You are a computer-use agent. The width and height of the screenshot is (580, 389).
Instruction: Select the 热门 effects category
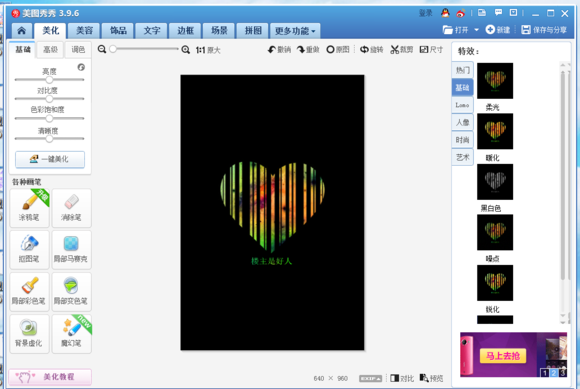click(462, 70)
